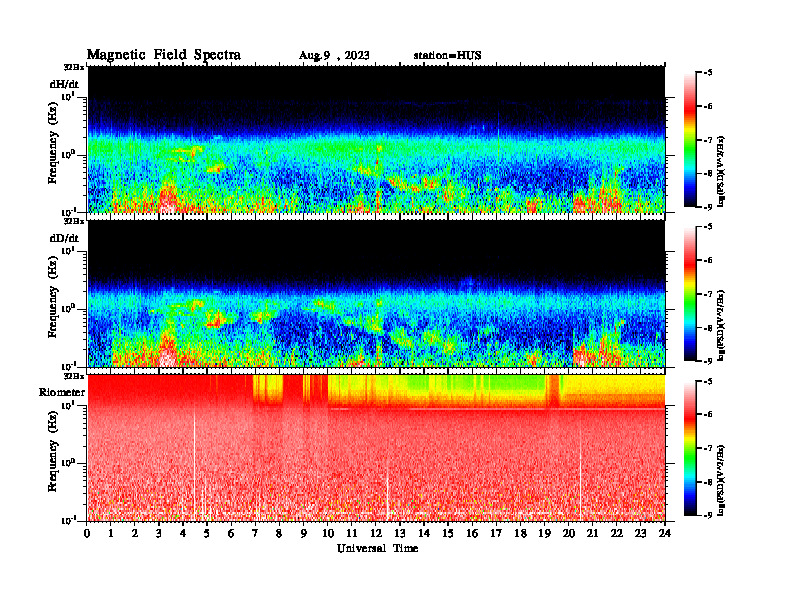Click the "Riometer" panel label
Viewport: 792px width, 612px height.
coord(62,392)
